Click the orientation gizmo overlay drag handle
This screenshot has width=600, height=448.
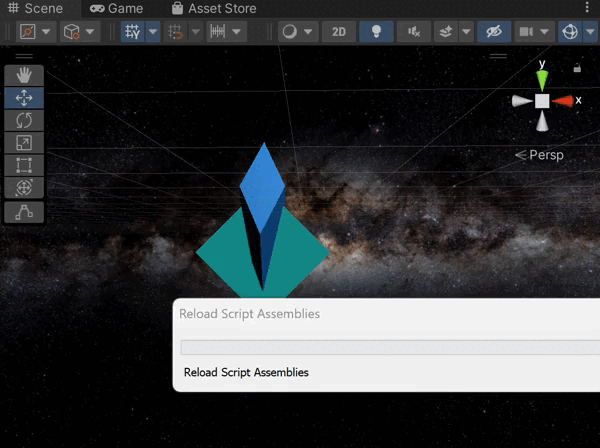pyautogui.click(x=498, y=56)
